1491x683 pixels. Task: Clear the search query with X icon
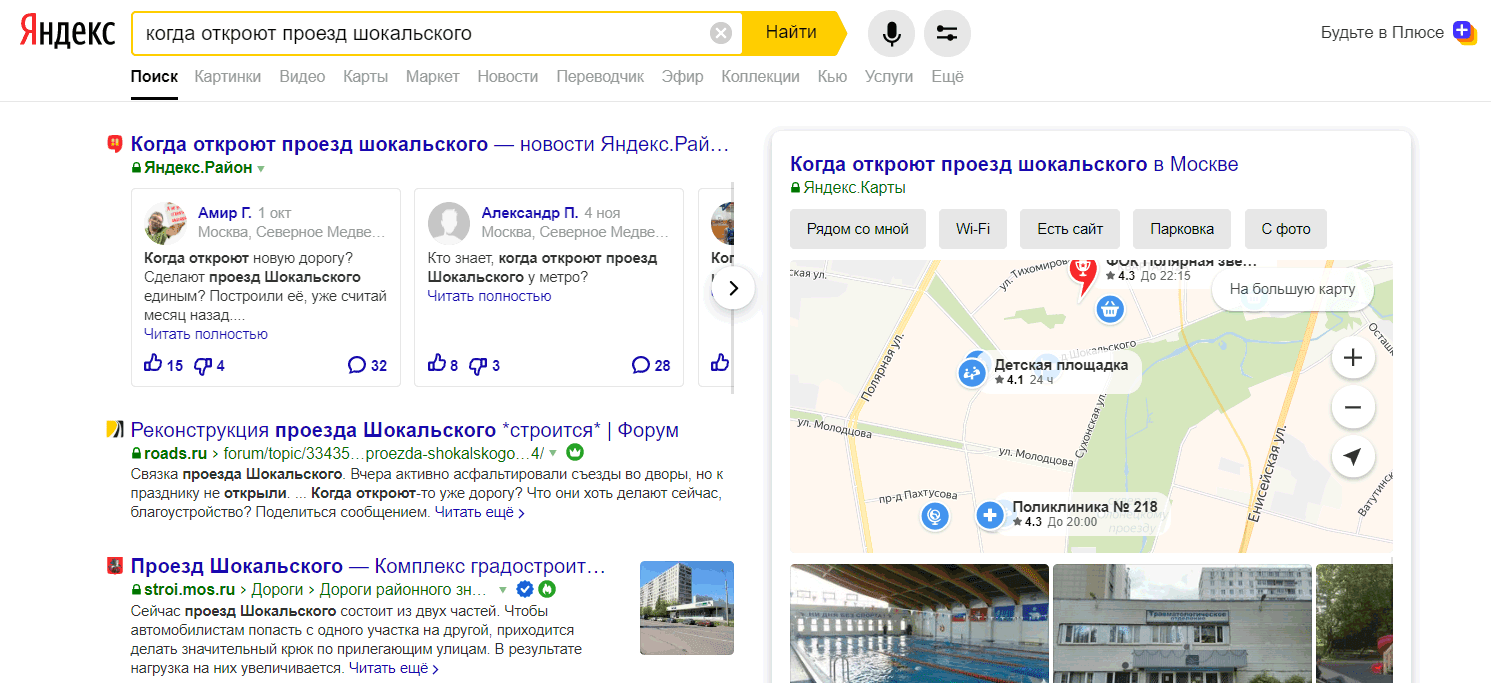tap(721, 33)
